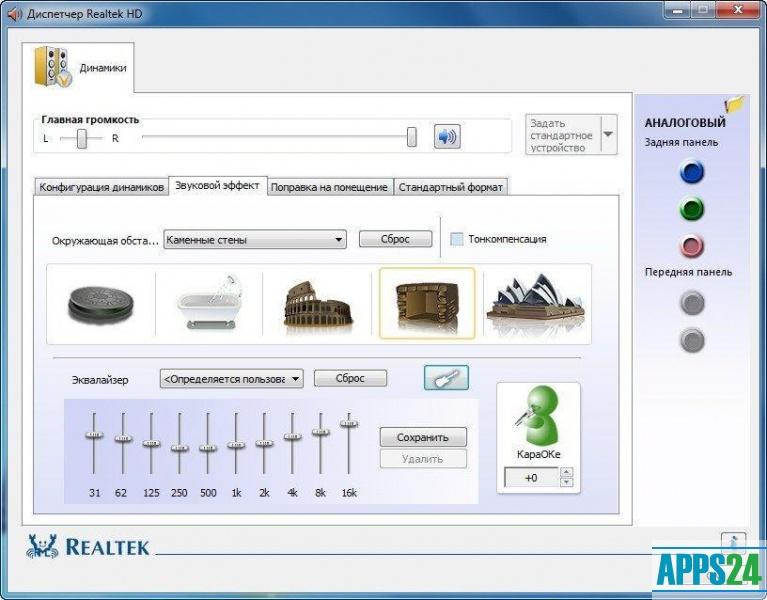Click Сброс next to environment dropdown

(x=395, y=239)
